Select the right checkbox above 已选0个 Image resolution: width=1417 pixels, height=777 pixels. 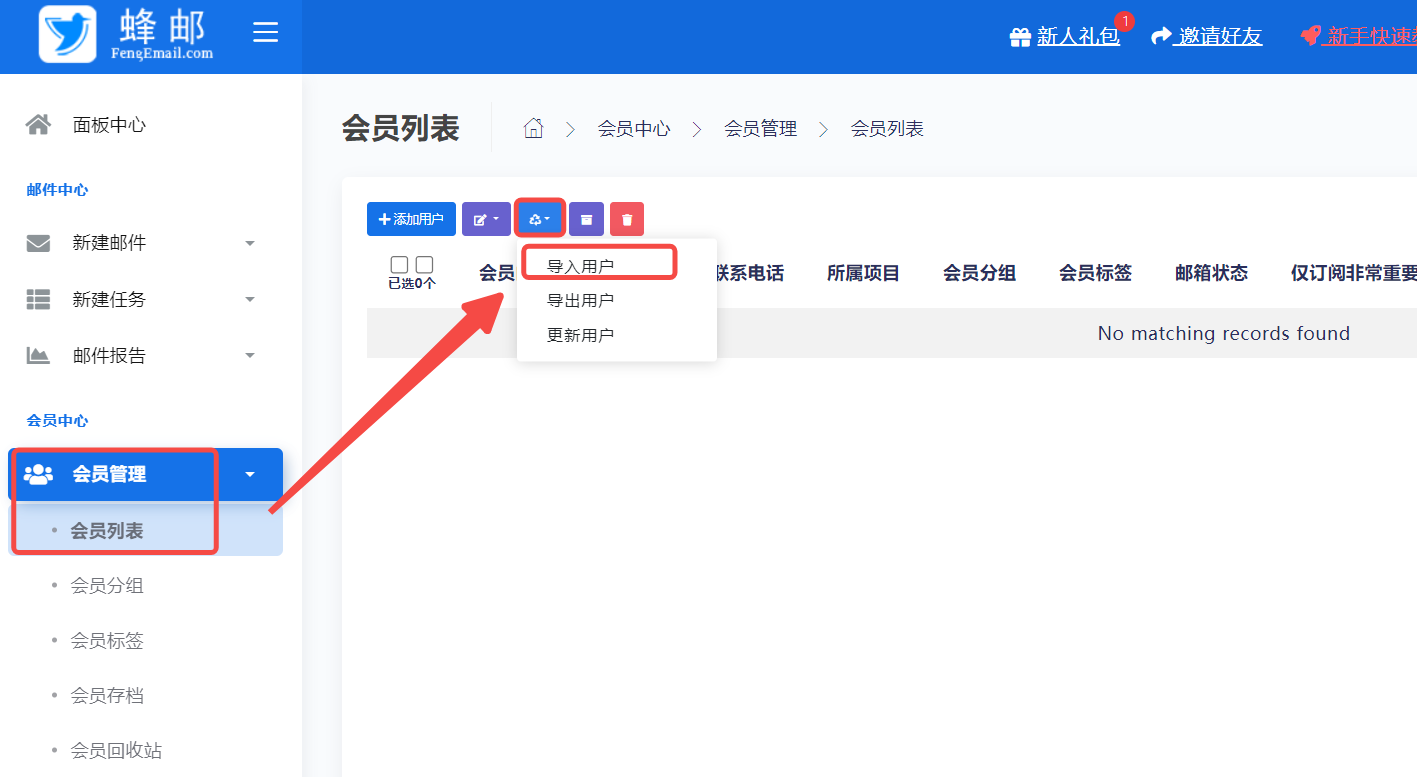424,264
